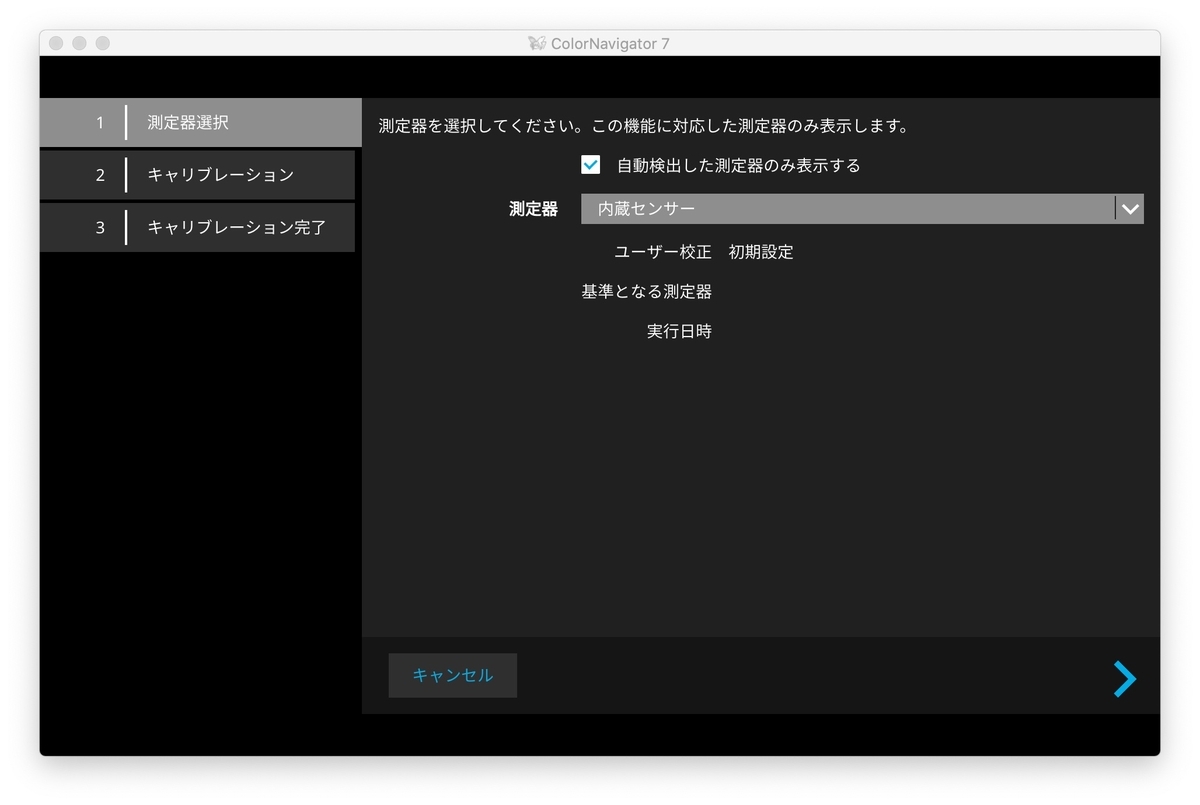Viewport: 1200px width, 805px height.
Task: Click the 初期設定 value text
Action: coord(761,252)
